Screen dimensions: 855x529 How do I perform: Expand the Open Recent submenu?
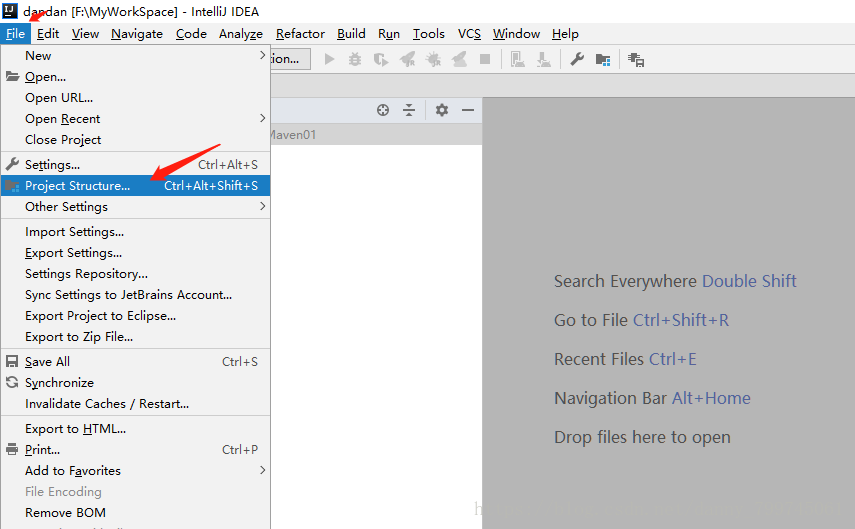coord(135,118)
